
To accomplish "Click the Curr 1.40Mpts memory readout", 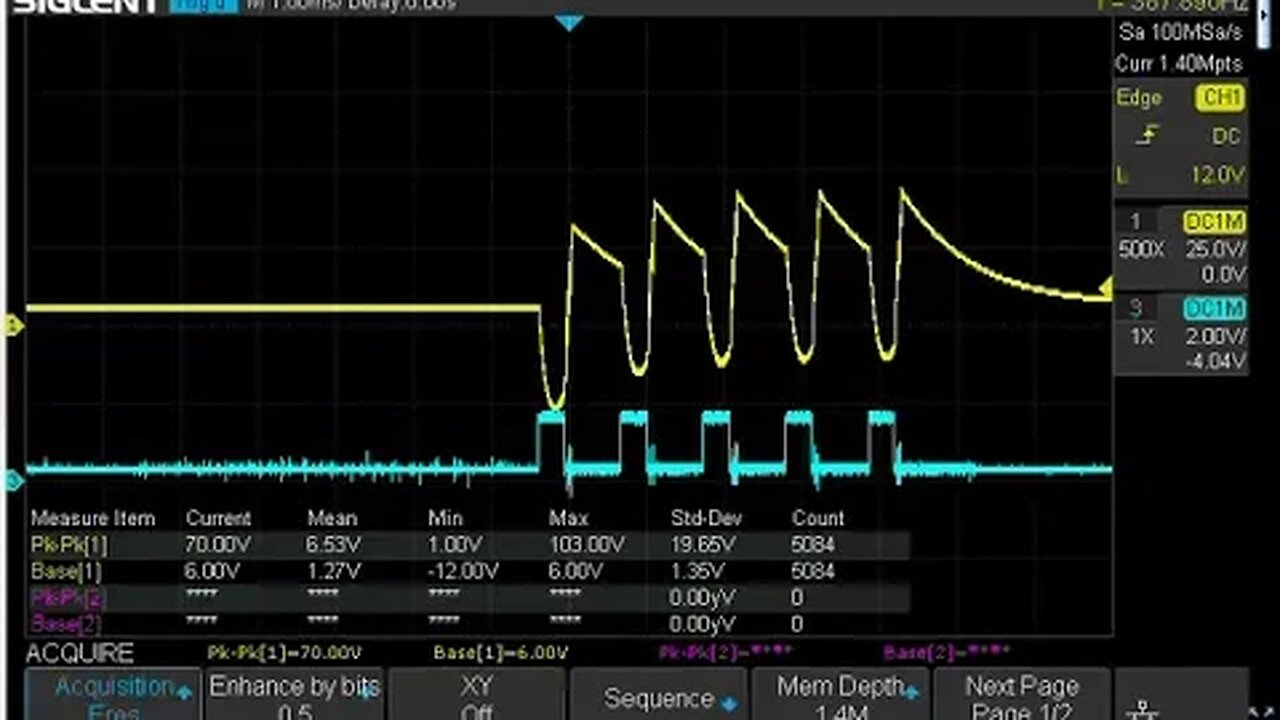I will 1179,63.
